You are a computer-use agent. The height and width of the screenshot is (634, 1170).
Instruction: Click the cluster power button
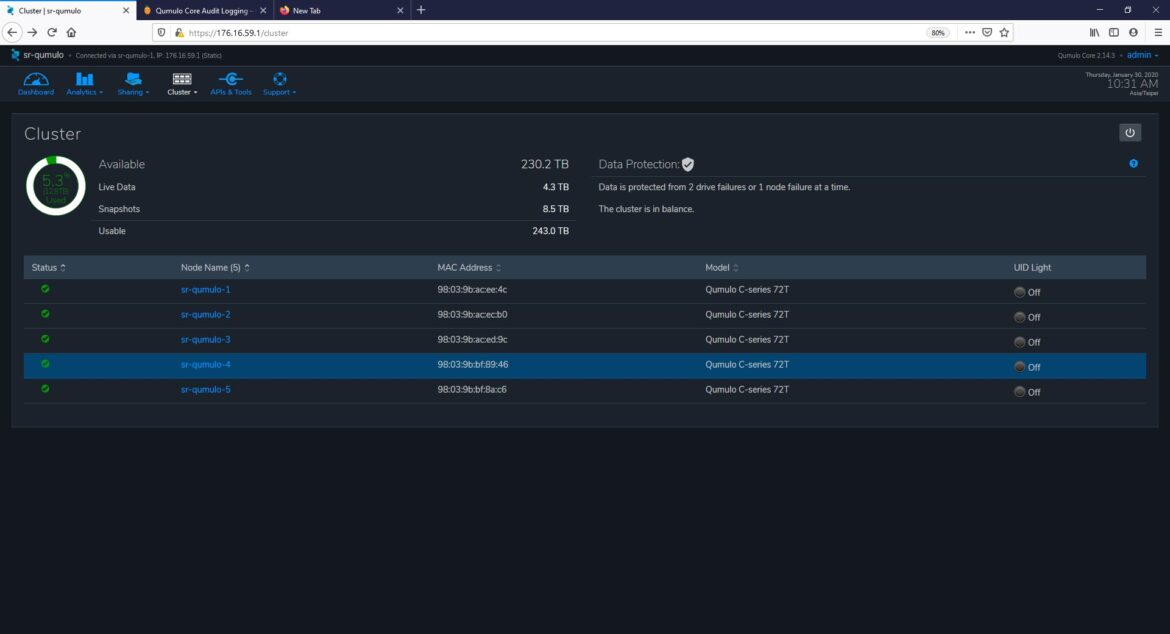[1130, 133]
